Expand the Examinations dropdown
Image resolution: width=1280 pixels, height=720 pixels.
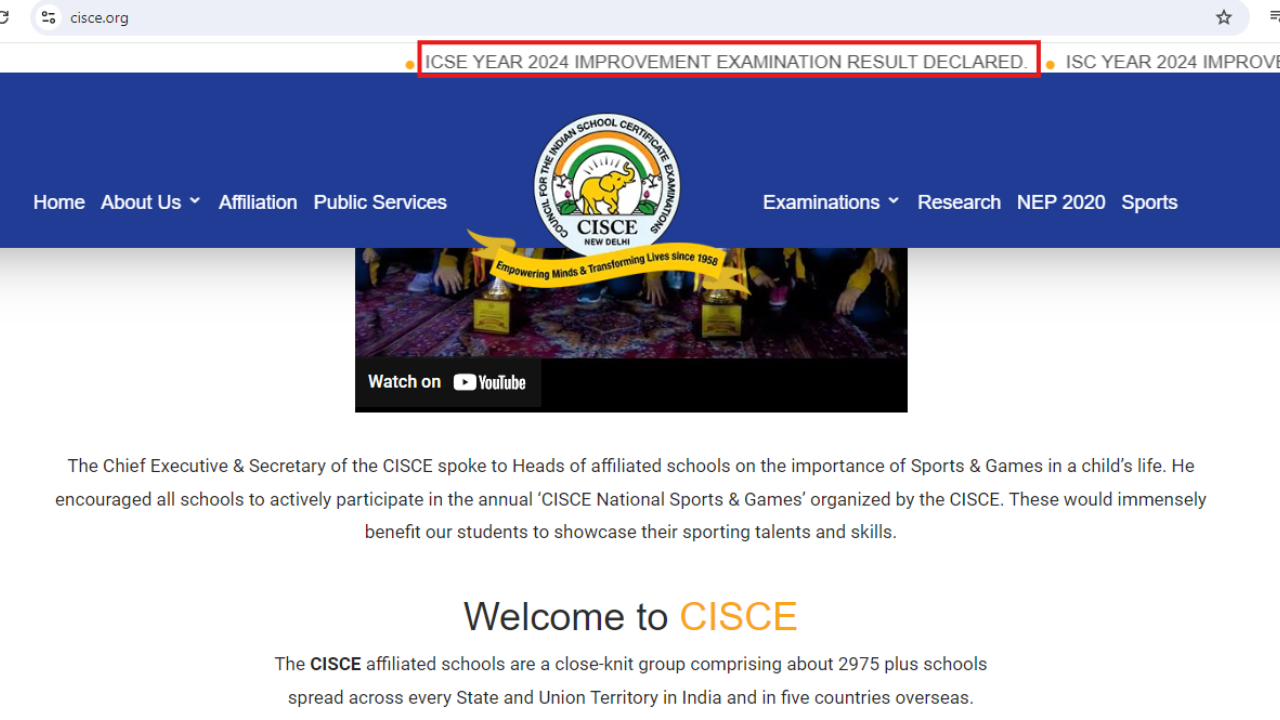coord(830,202)
